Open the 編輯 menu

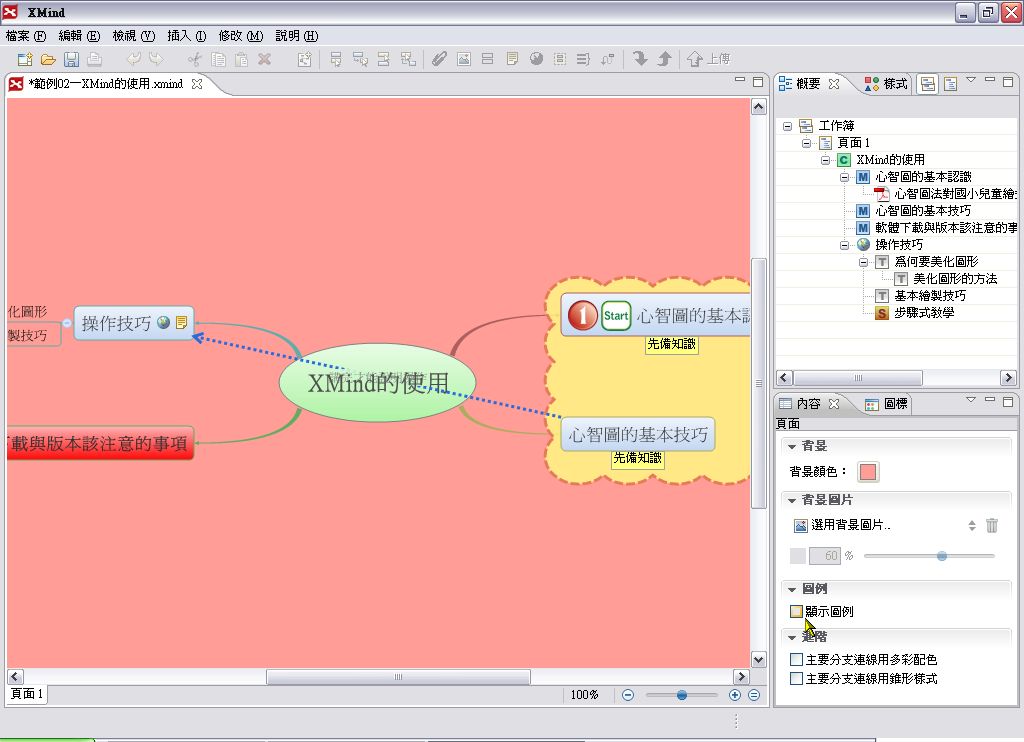coord(79,36)
